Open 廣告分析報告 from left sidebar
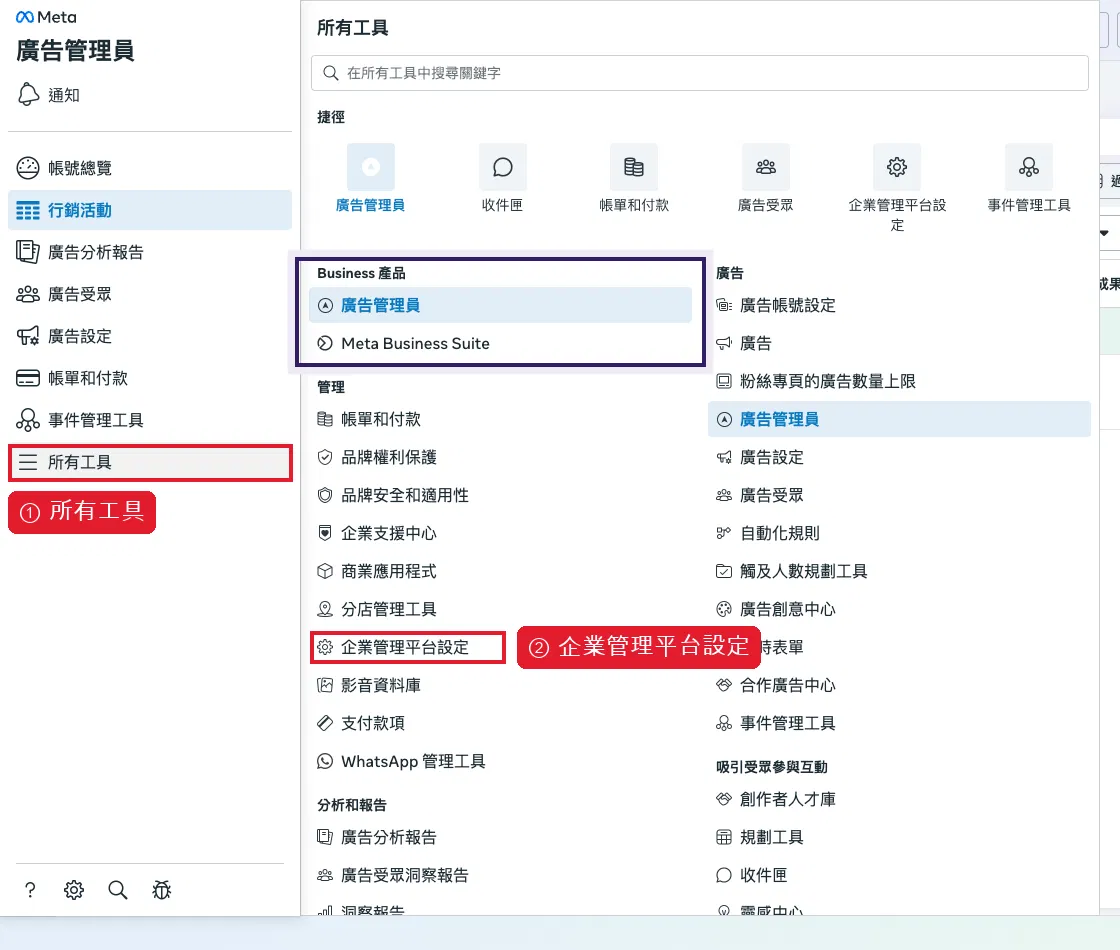1120x950 pixels. point(149,252)
